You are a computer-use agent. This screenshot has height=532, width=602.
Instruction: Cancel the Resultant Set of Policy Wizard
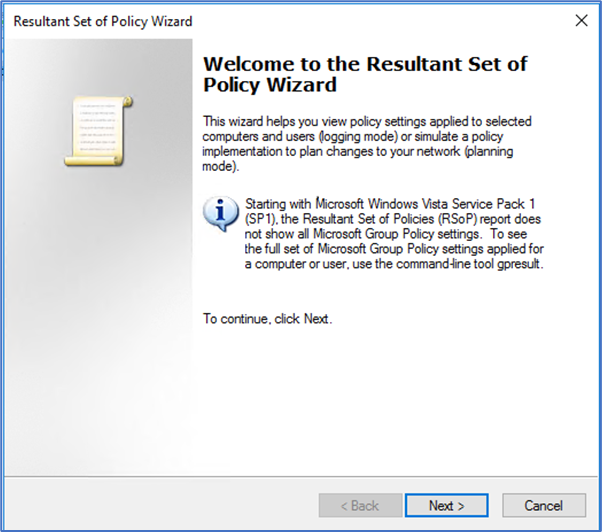click(x=543, y=506)
